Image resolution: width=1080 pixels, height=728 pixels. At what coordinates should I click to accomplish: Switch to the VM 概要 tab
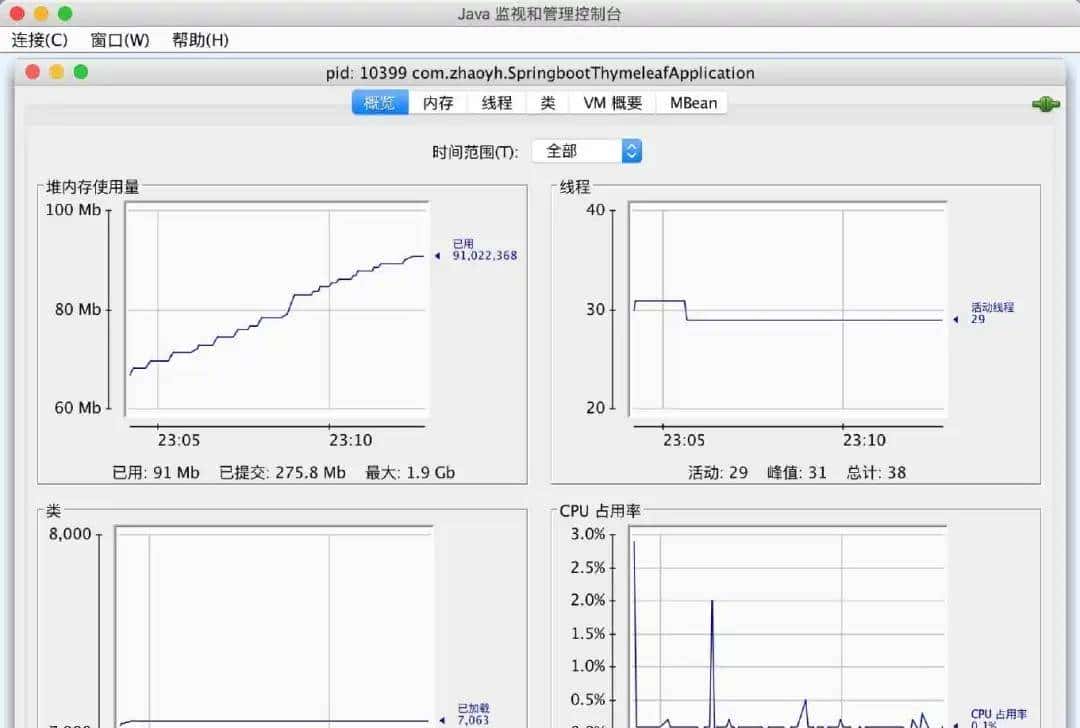[611, 102]
